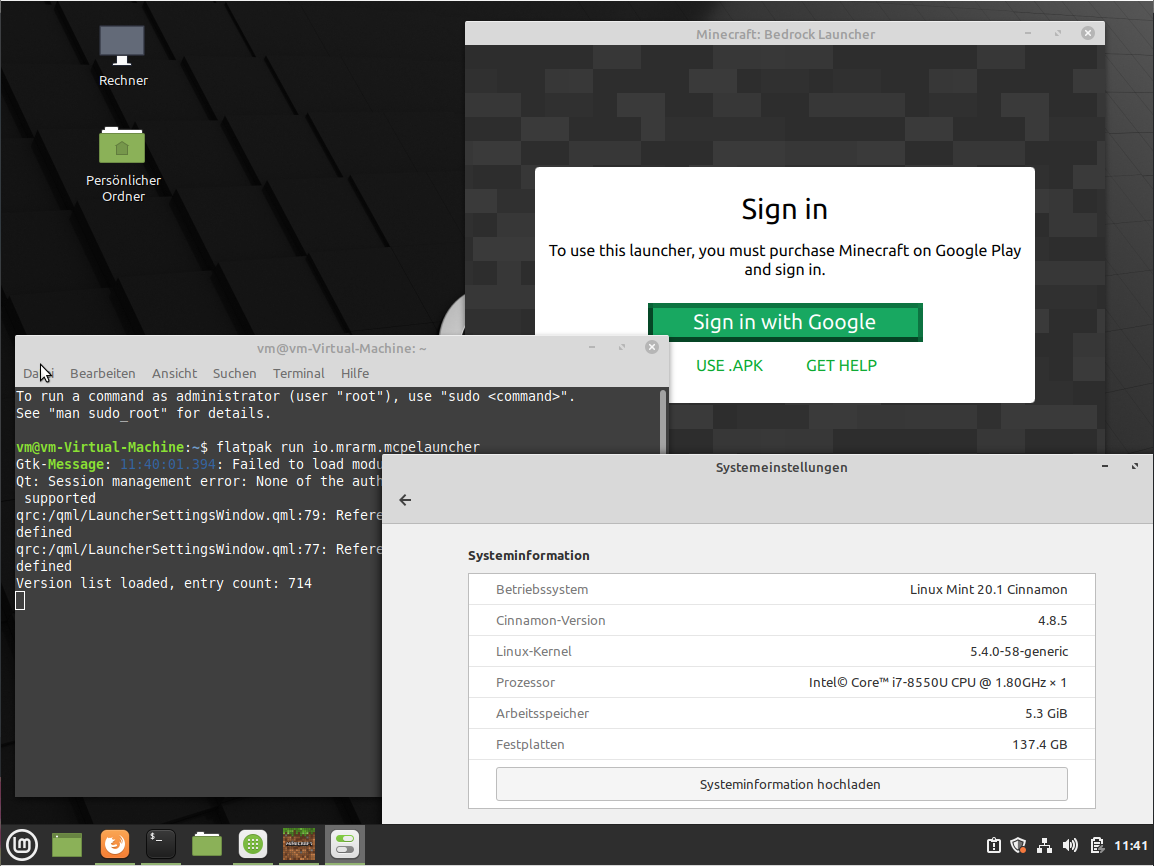This screenshot has width=1154, height=866.
Task: Switch to the green grid app in taskbar
Action: point(253,844)
